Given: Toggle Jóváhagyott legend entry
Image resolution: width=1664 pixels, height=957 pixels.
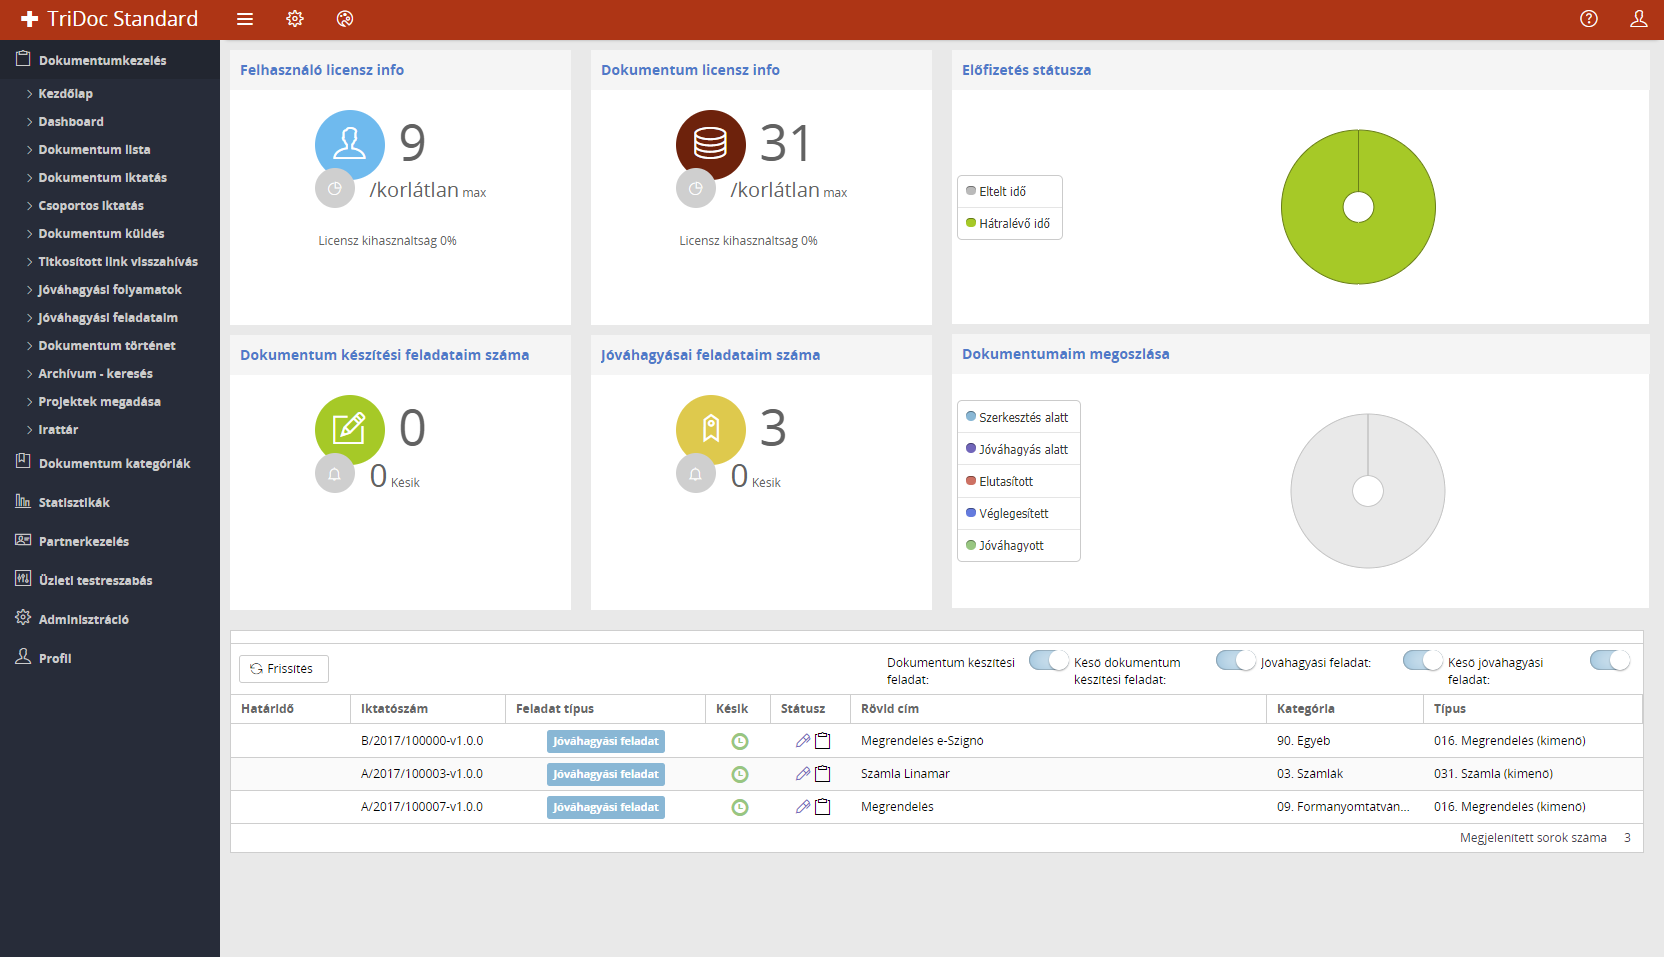Looking at the screenshot, I should 1018,545.
